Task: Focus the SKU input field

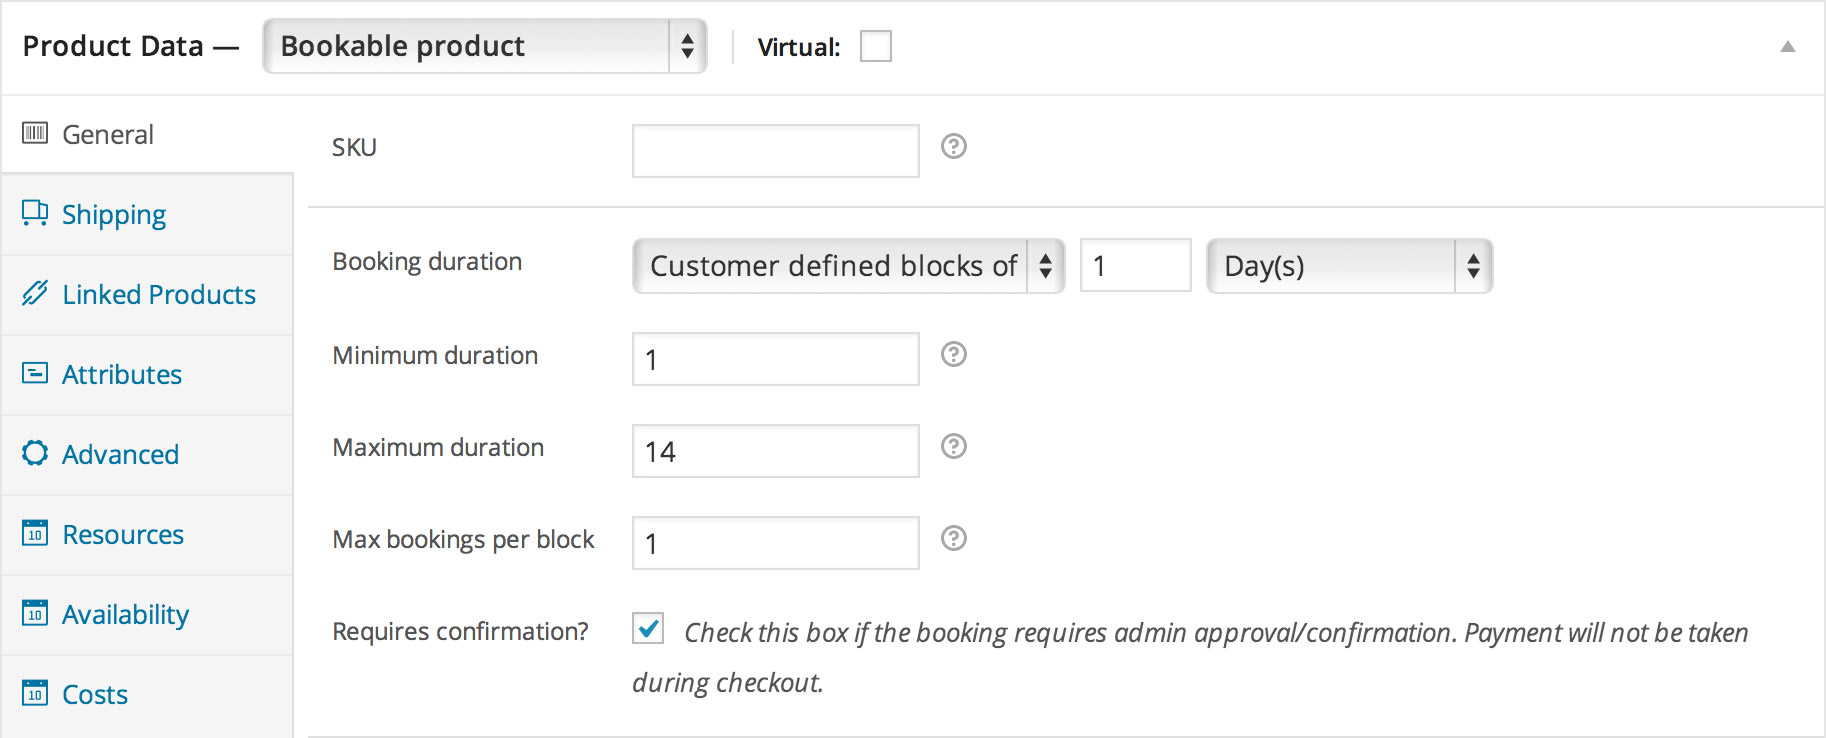Action: click(776, 151)
